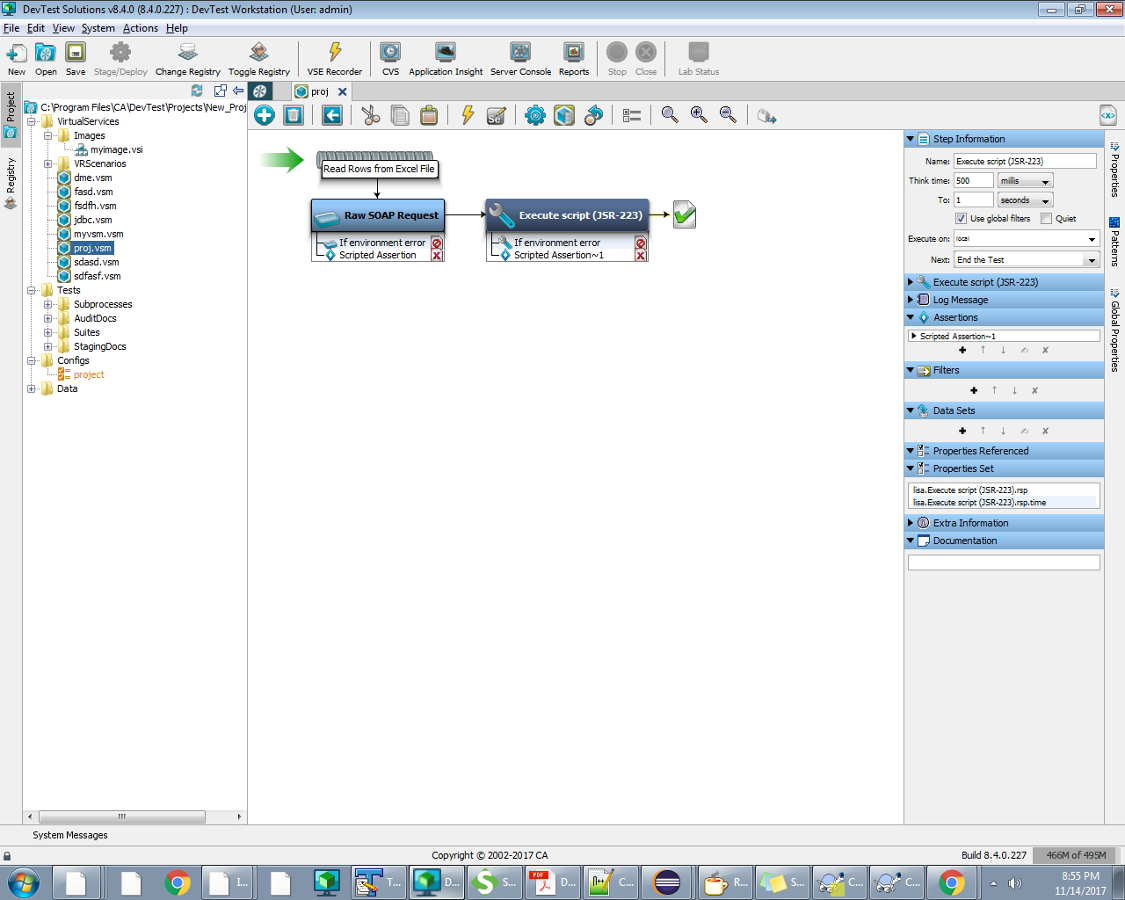The height and width of the screenshot is (900, 1125).
Task: Click the blue plus add step icon
Action: (x=264, y=116)
